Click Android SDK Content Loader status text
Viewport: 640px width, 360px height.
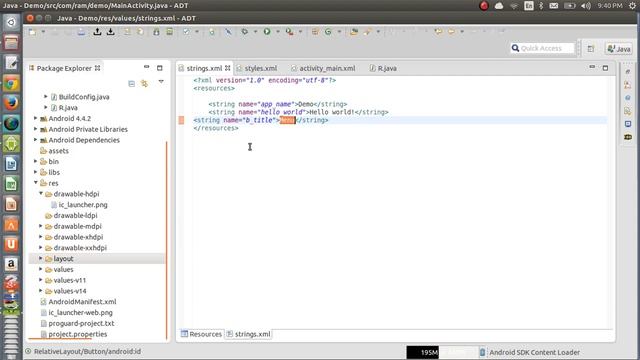pyautogui.click(x=534, y=352)
